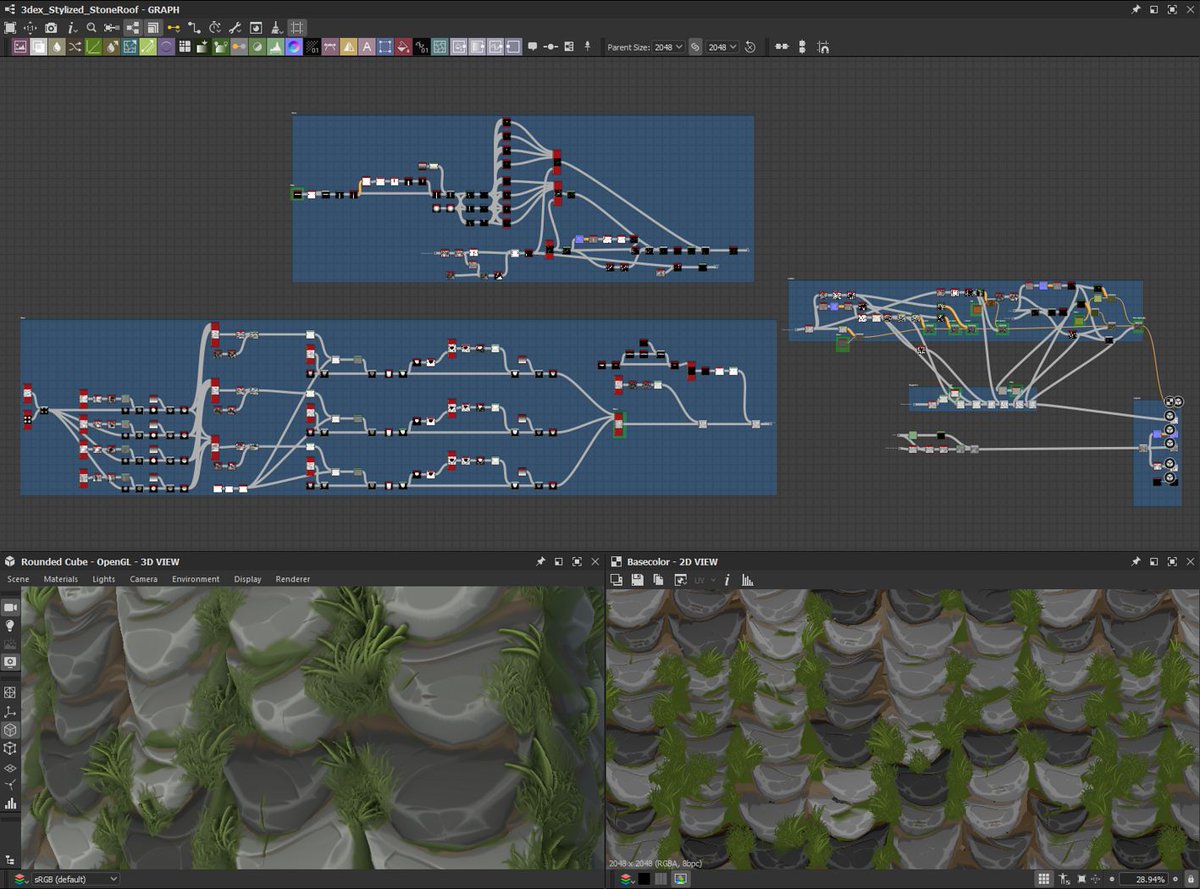
Task: Open the search tool in the graph toolbar
Action: pyautogui.click(x=91, y=27)
